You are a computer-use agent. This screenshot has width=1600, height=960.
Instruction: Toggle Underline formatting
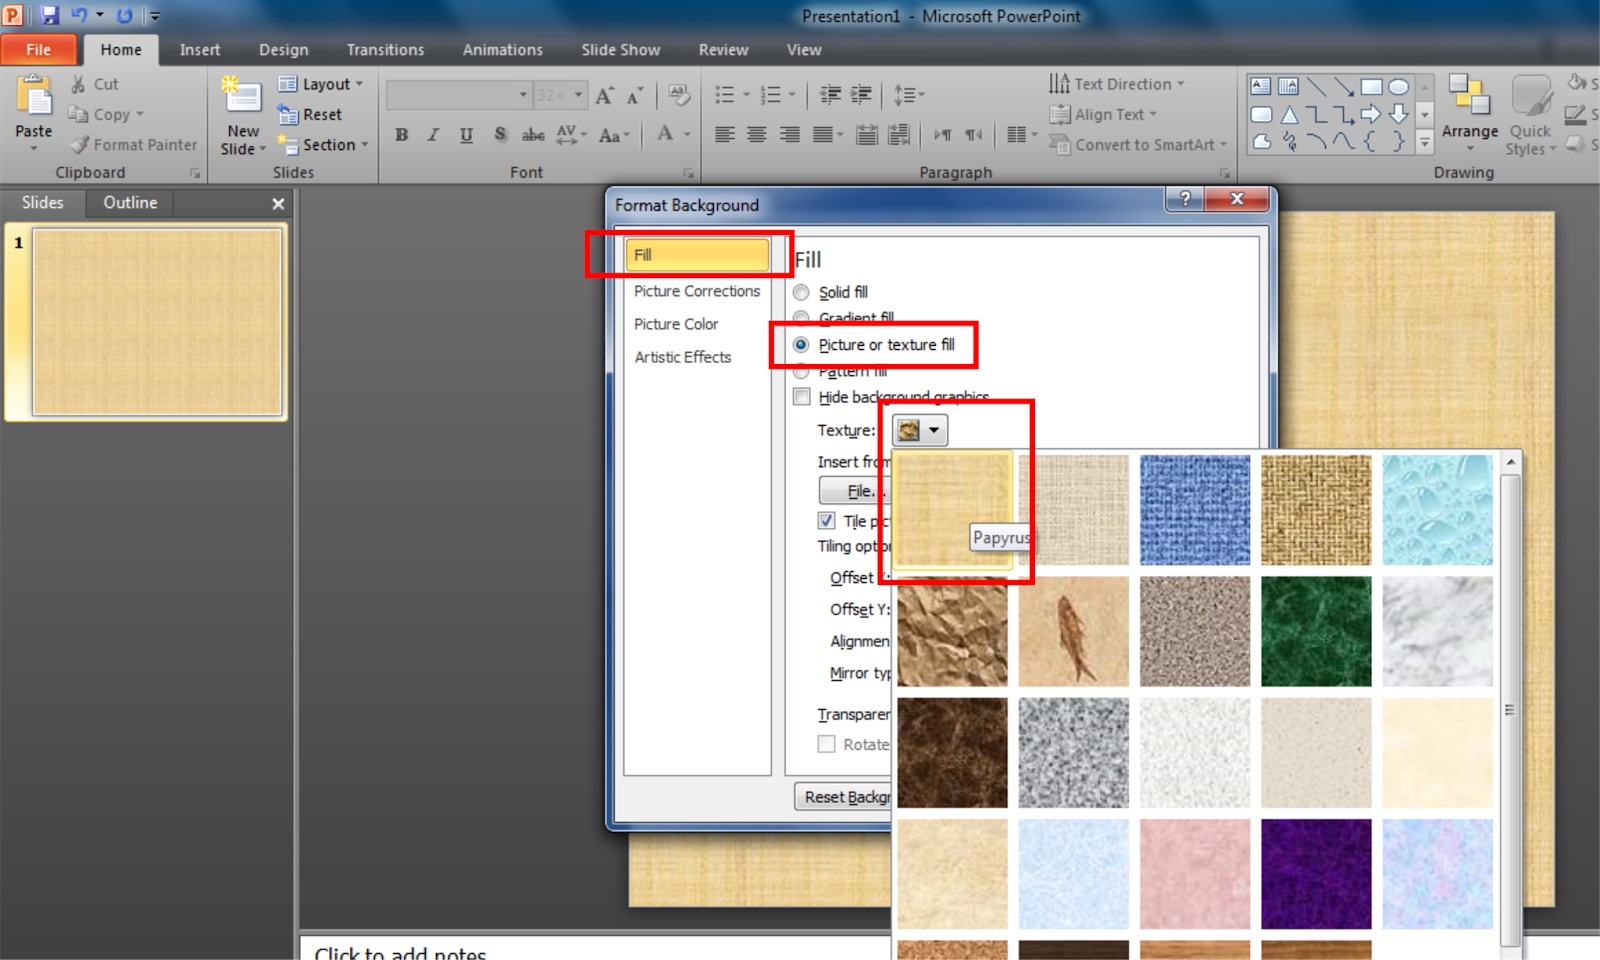466,135
